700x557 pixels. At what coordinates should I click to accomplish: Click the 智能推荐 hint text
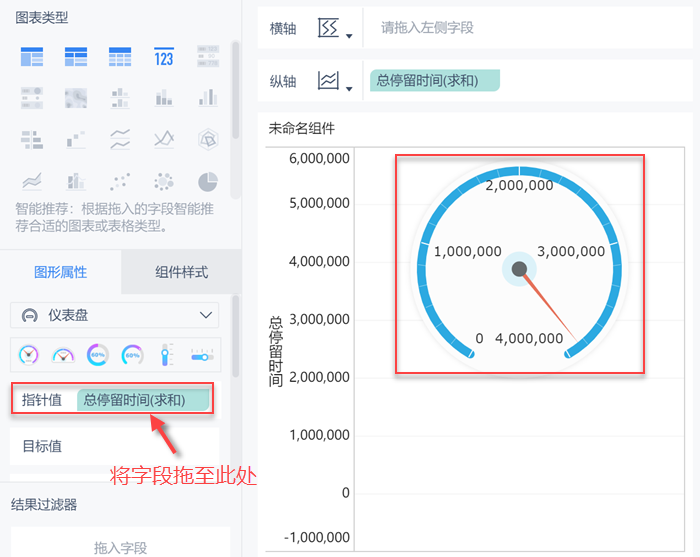tap(115, 217)
